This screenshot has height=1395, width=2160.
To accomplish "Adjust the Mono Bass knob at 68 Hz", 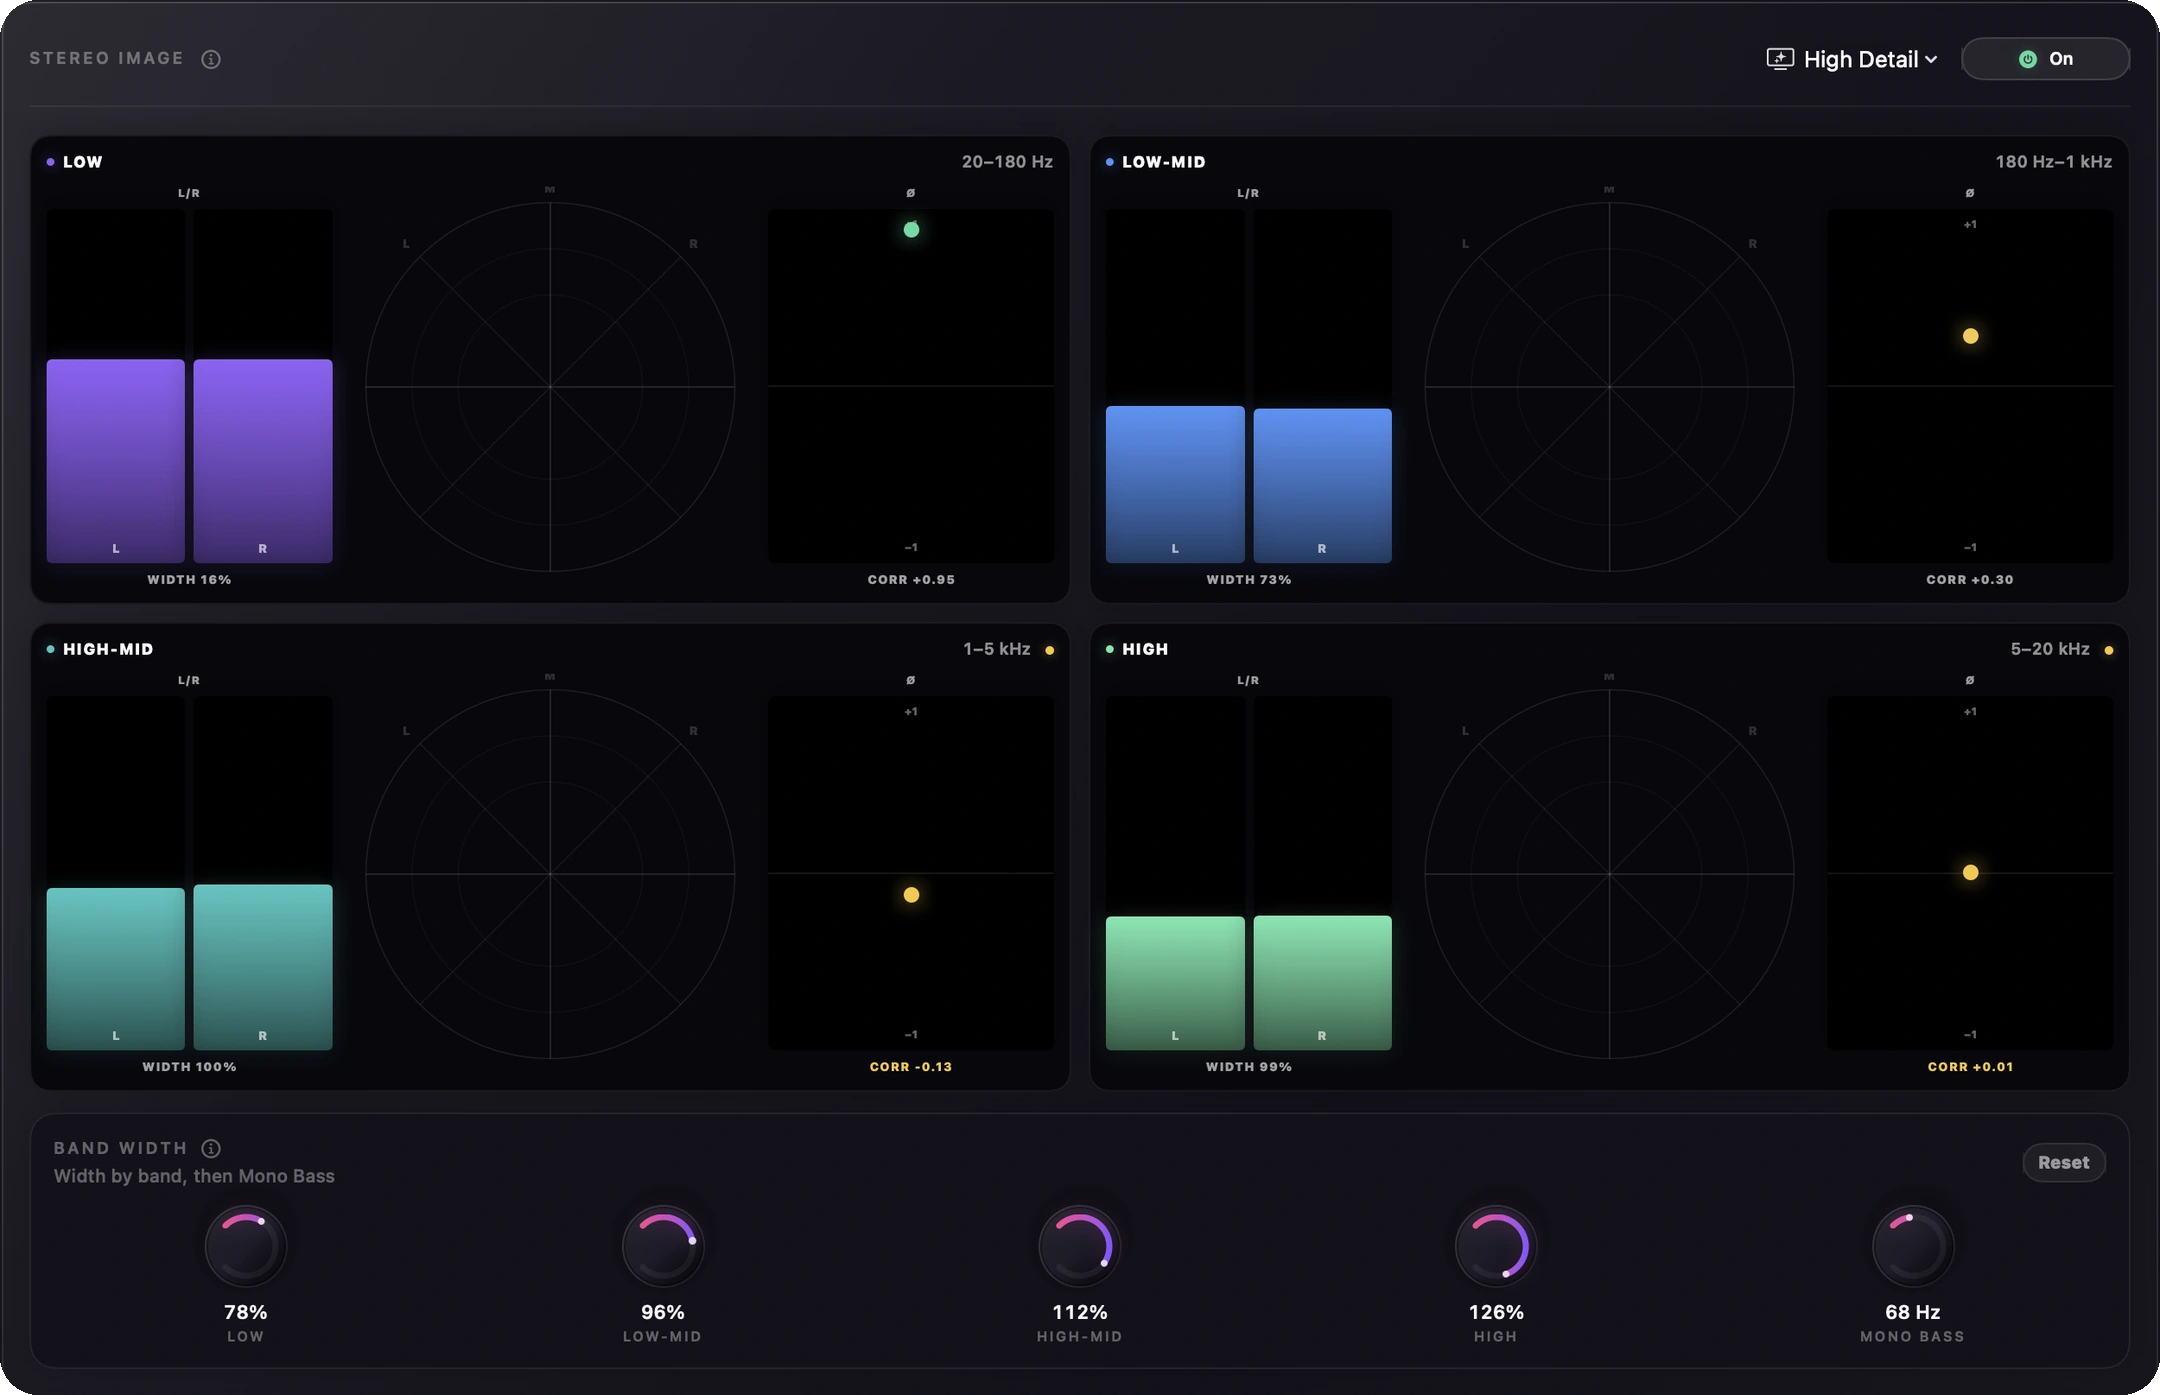I will coord(1912,1246).
